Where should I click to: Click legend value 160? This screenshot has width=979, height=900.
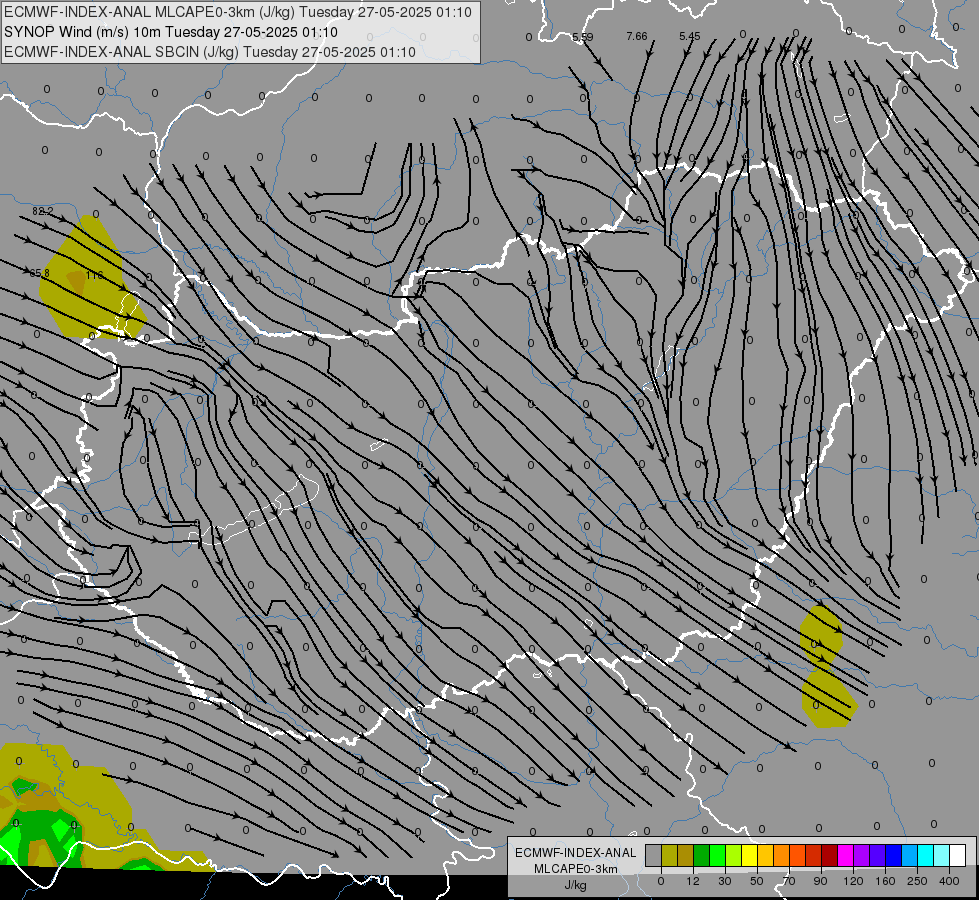pos(885,881)
